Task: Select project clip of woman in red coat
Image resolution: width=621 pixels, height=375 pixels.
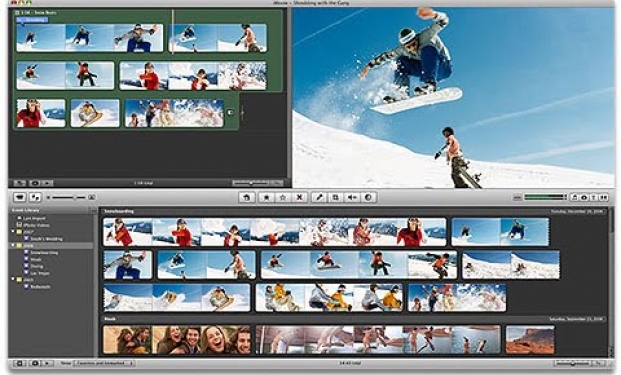Action: tap(41, 113)
